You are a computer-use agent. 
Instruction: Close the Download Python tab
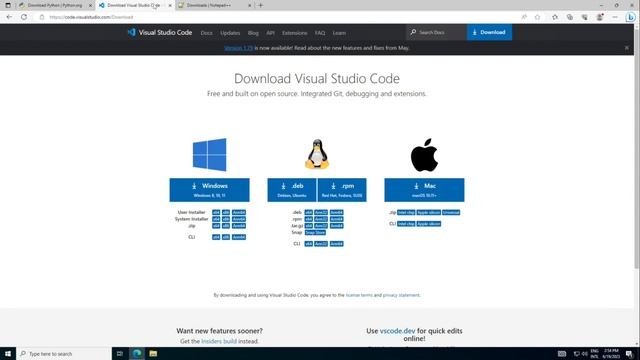point(90,5)
